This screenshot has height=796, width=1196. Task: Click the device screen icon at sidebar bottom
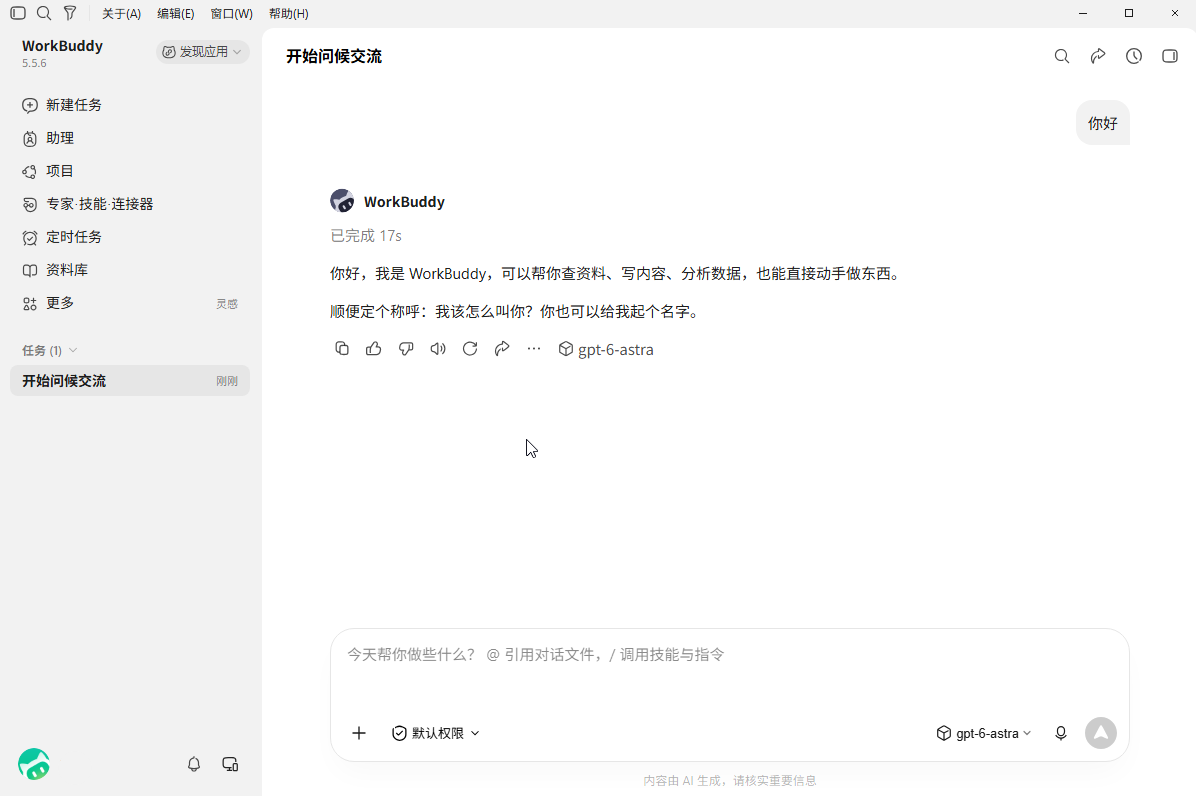pyautogui.click(x=230, y=764)
